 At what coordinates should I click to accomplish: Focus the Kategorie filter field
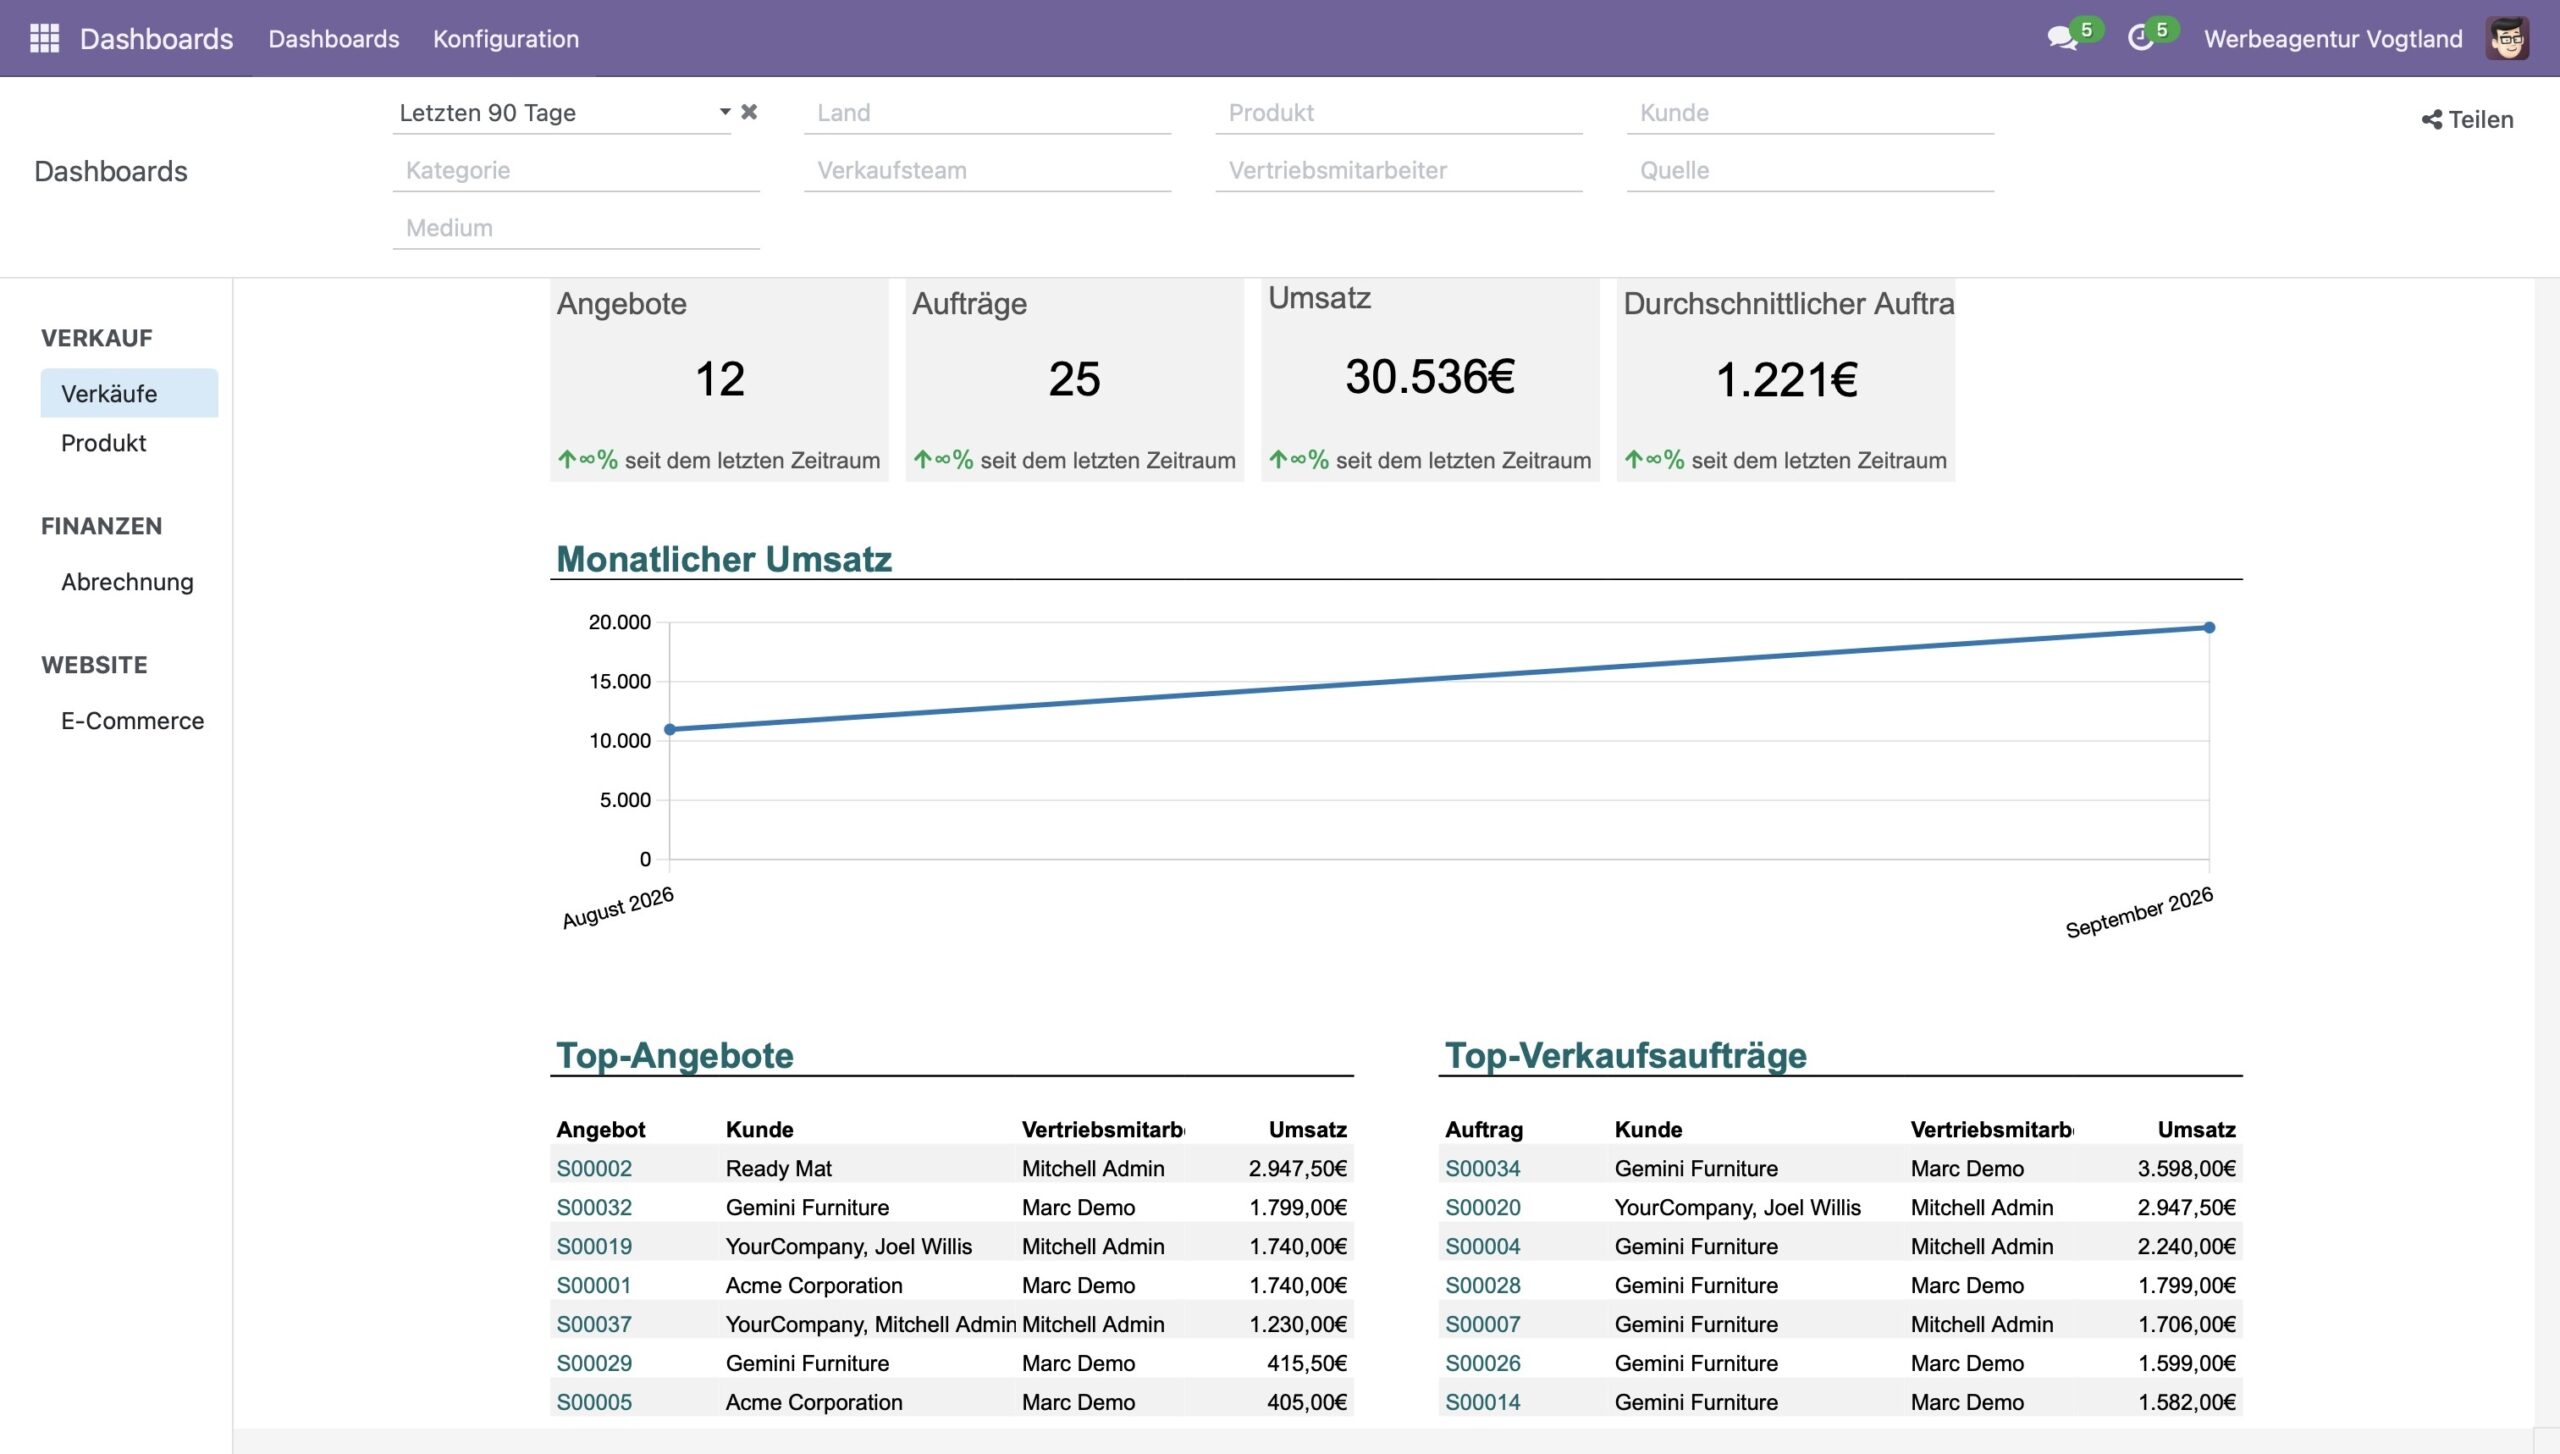(x=576, y=171)
